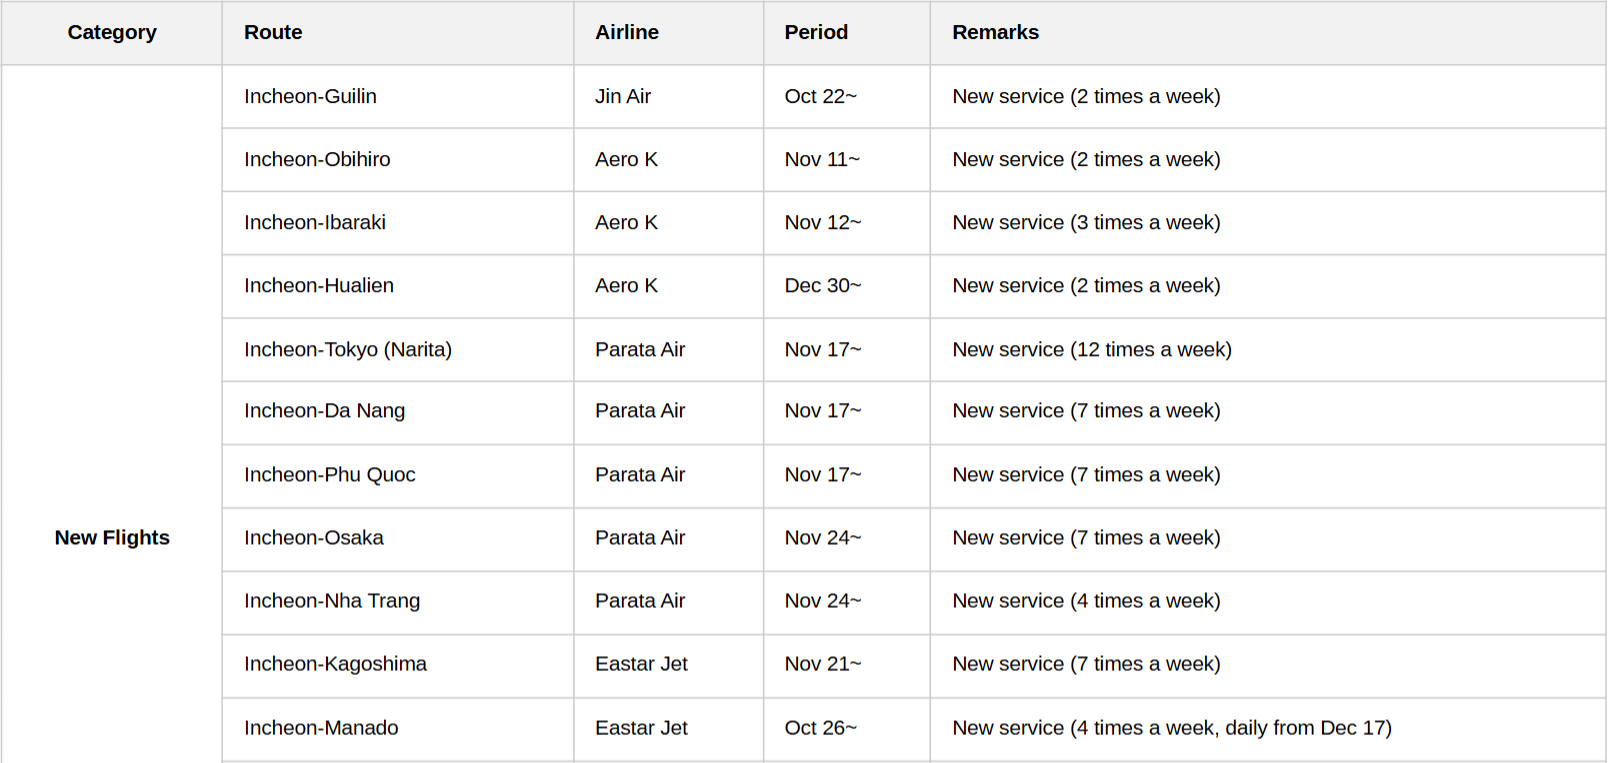Click the Incheon-Obihiro route cell
The width and height of the screenshot is (1611, 763).
click(317, 159)
